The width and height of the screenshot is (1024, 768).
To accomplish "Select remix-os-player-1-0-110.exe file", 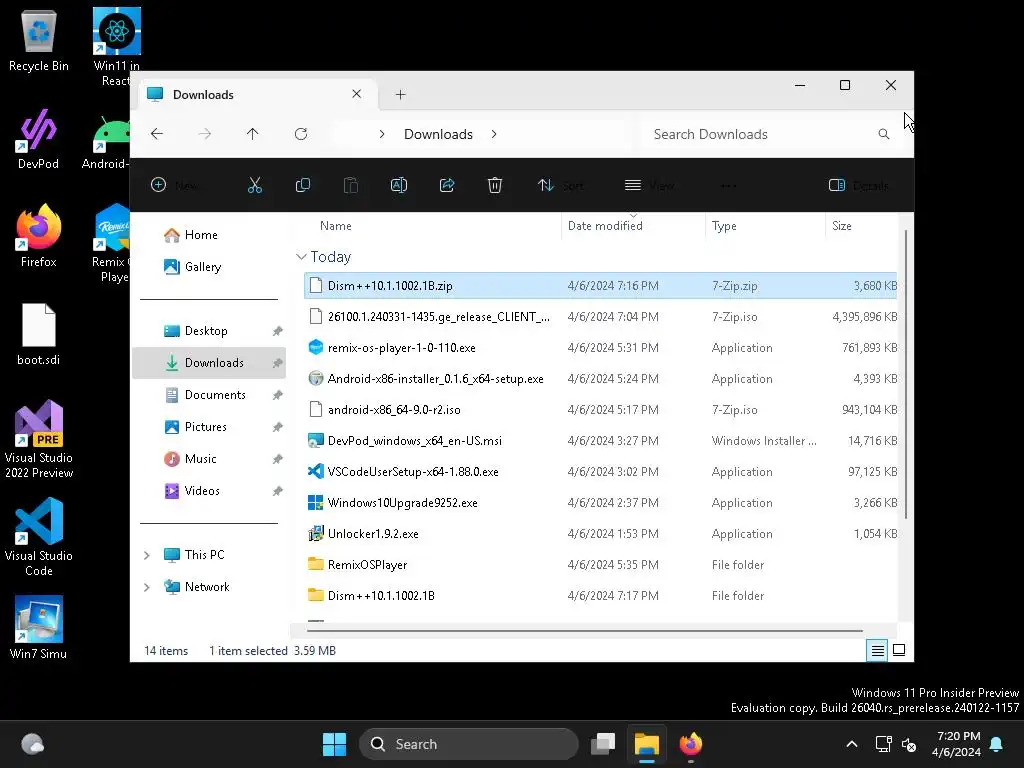I will click(600, 347).
